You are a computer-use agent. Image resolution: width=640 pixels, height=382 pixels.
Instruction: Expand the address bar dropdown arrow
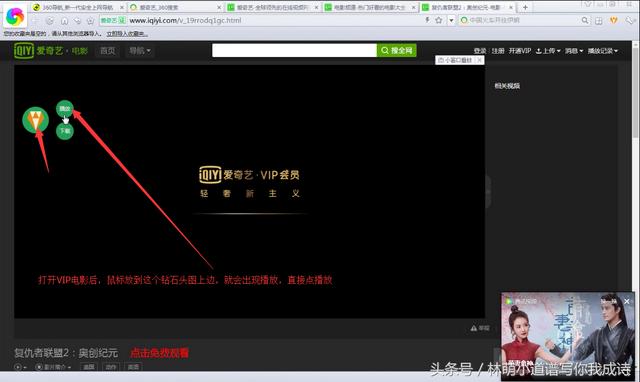click(x=451, y=20)
